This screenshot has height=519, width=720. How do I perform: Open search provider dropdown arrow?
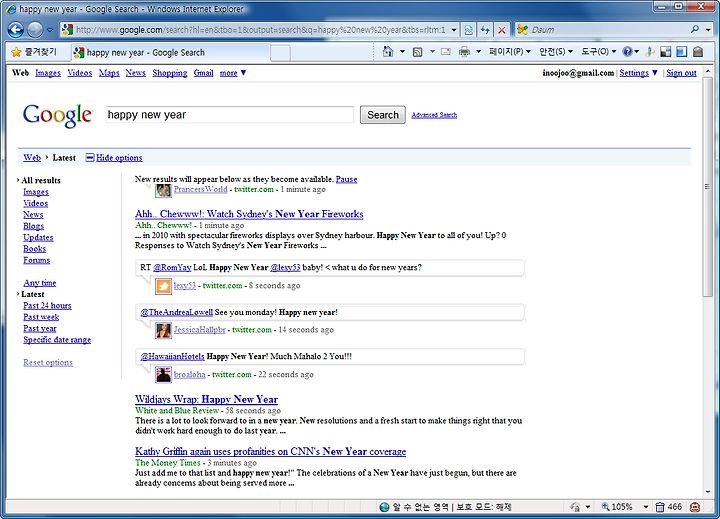(x=709, y=29)
